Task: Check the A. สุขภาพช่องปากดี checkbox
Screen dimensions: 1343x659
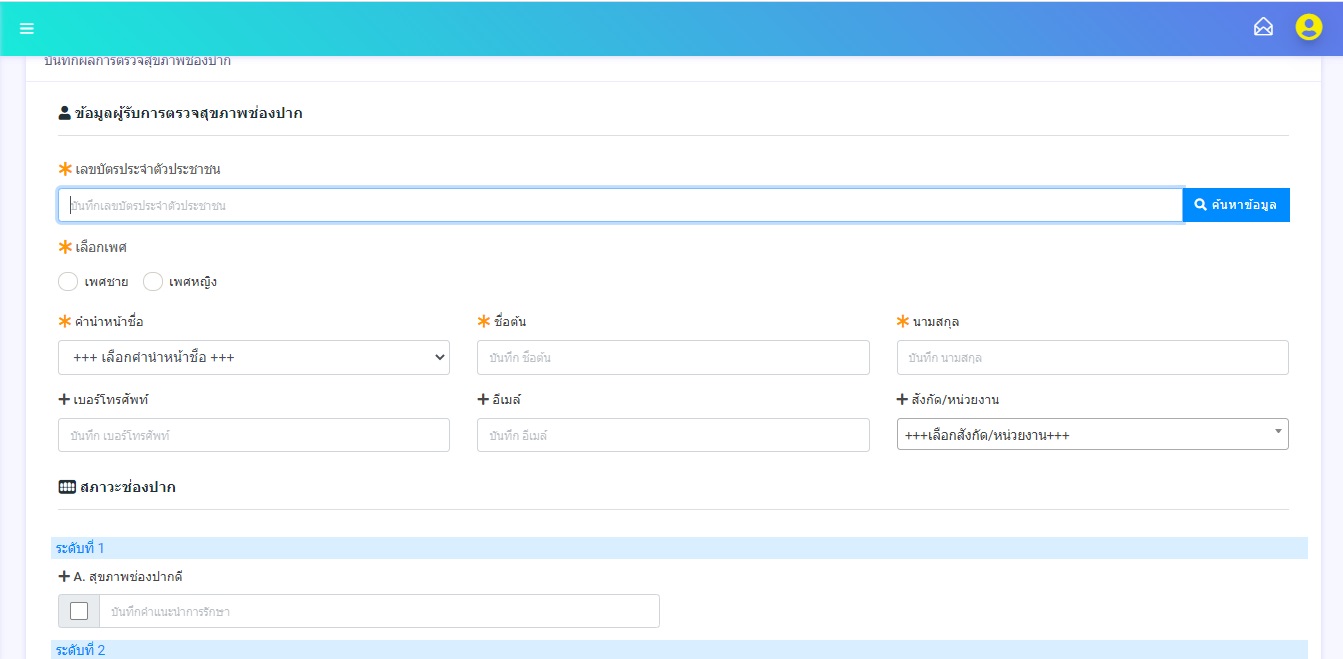Action: click(79, 611)
